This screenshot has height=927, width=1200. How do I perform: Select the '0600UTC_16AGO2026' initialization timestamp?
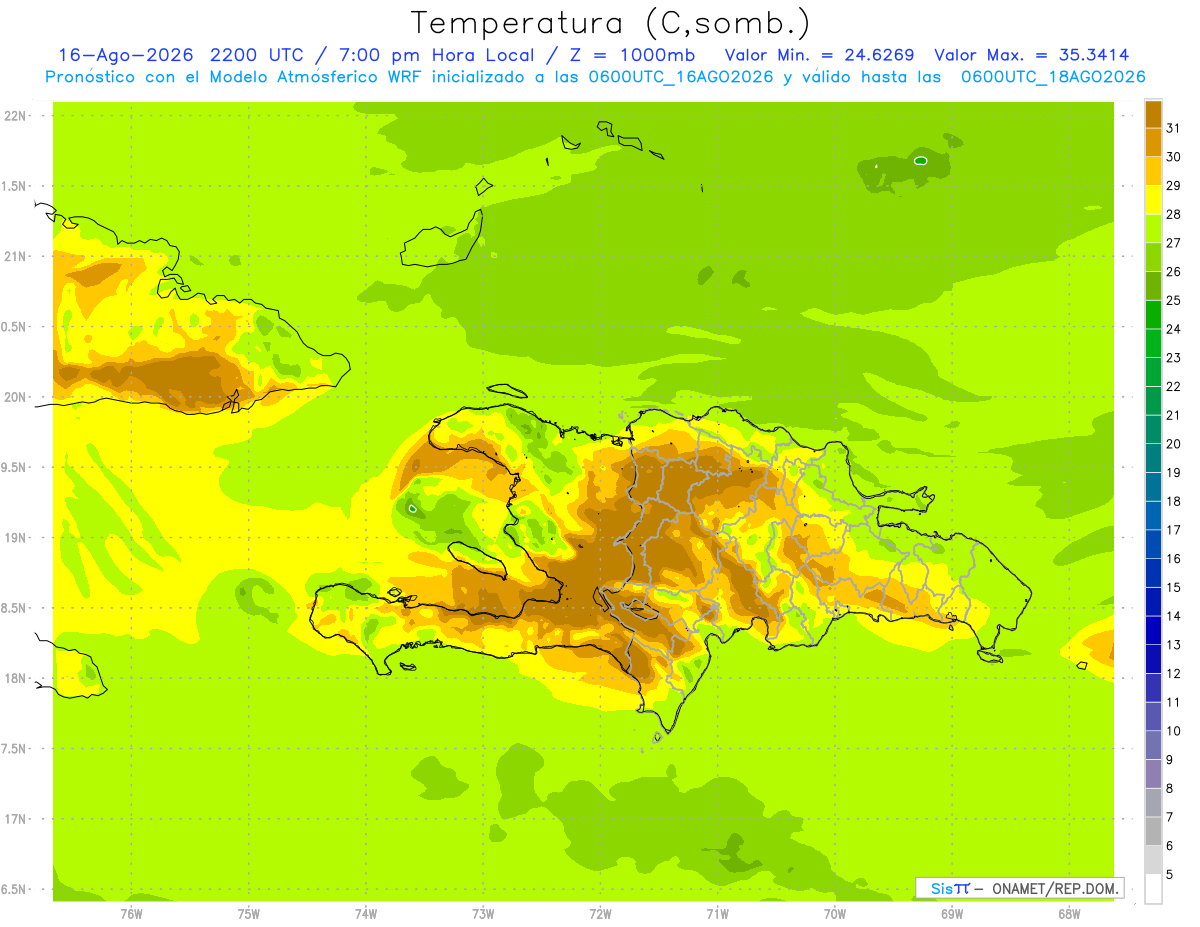(x=681, y=77)
